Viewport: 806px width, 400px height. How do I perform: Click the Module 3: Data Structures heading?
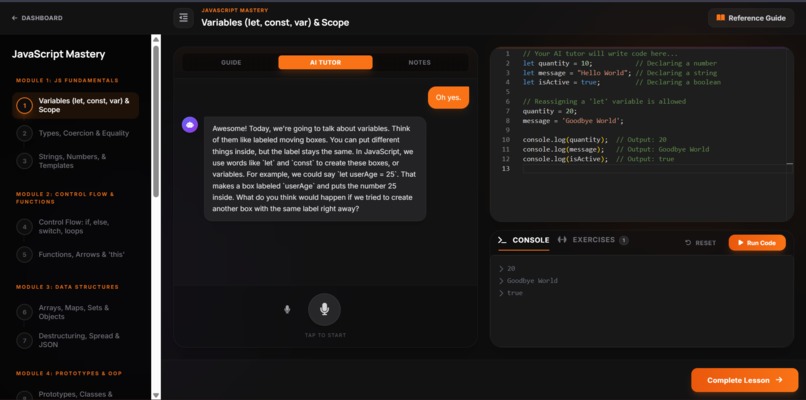pos(67,287)
